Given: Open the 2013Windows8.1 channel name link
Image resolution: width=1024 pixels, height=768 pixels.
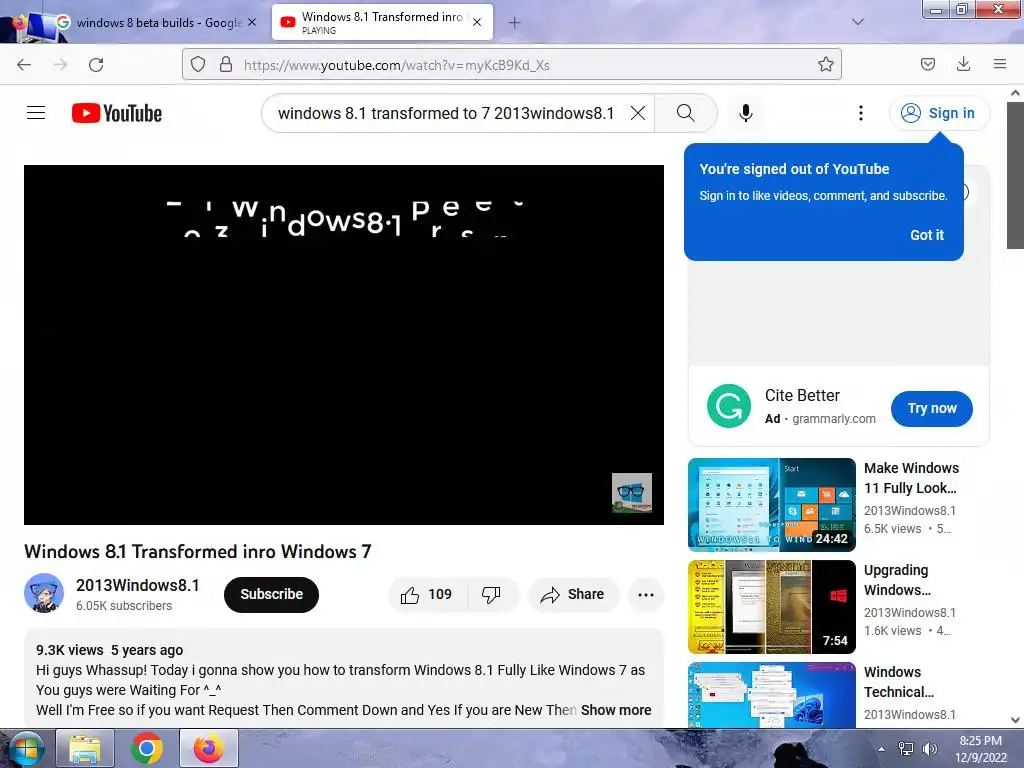Looking at the screenshot, I should click(138, 585).
